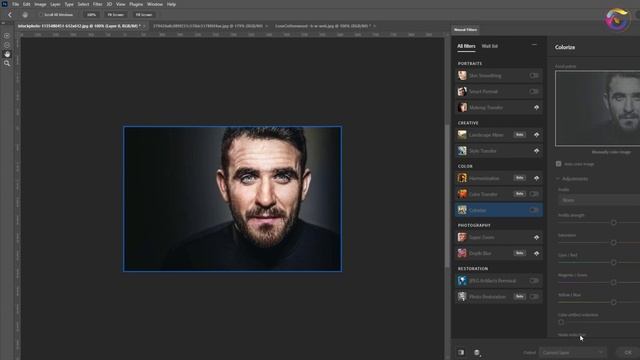
Task: Click the Neural Filters panel tab
Action: pos(465,30)
